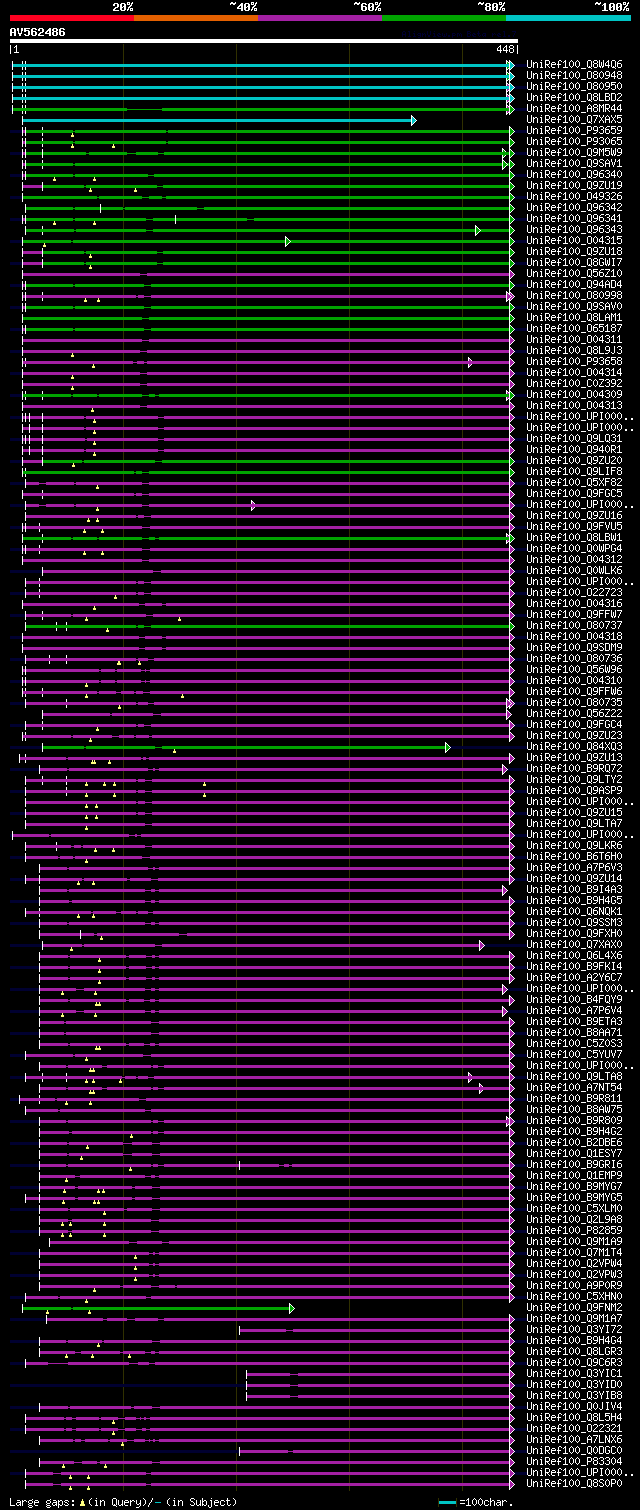The width and height of the screenshot is (640, 1510).
Task: Select the UniRef100_P93659 label
Action: click(x=574, y=130)
